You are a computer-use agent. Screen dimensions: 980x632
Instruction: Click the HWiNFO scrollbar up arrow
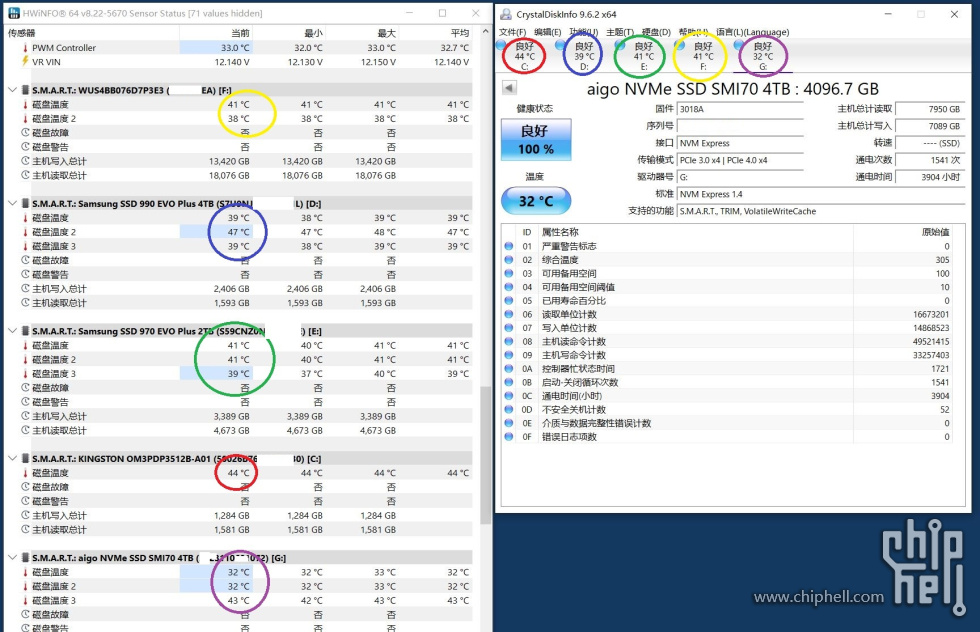coord(486,32)
